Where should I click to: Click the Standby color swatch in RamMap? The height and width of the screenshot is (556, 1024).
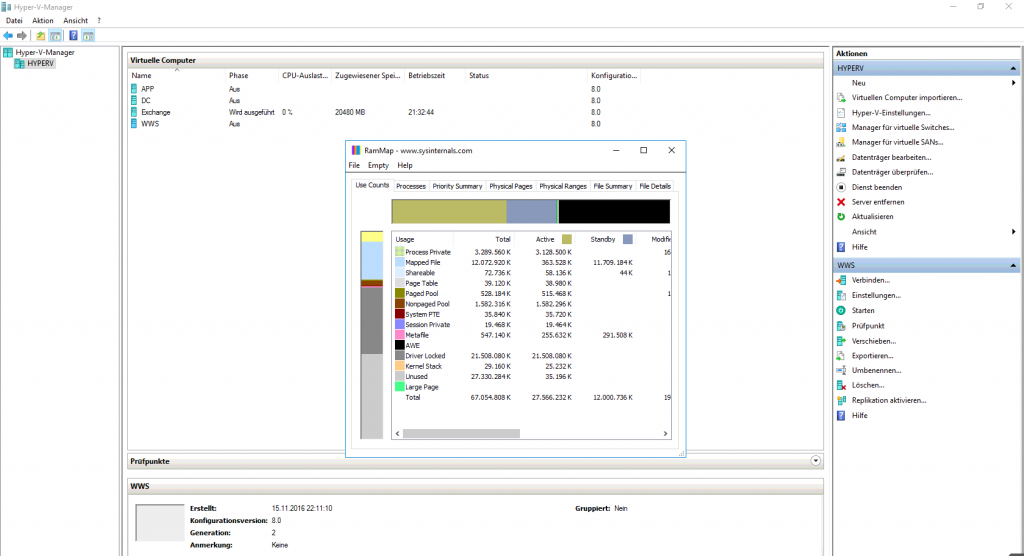click(628, 239)
